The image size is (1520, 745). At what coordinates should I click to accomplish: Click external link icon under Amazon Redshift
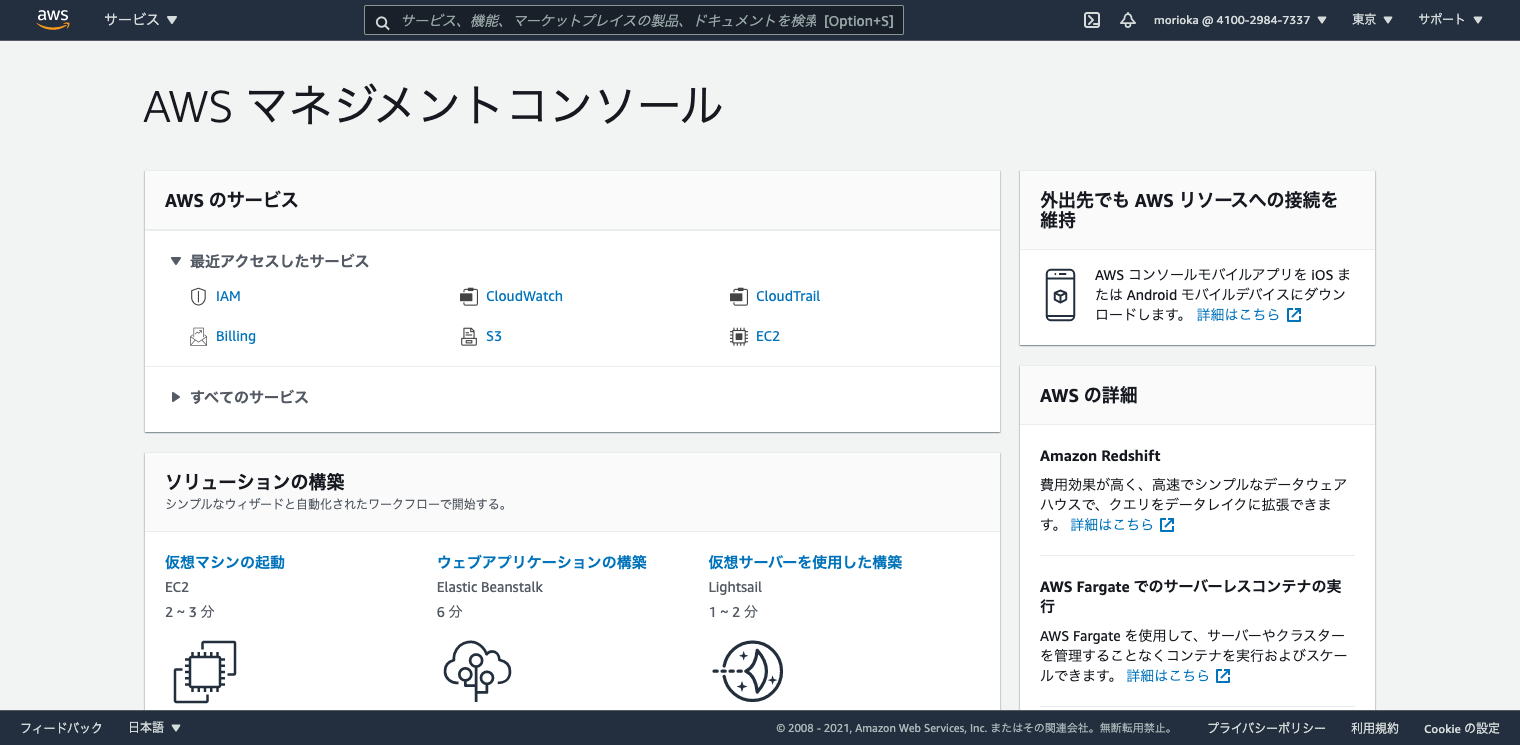pyautogui.click(x=1167, y=525)
